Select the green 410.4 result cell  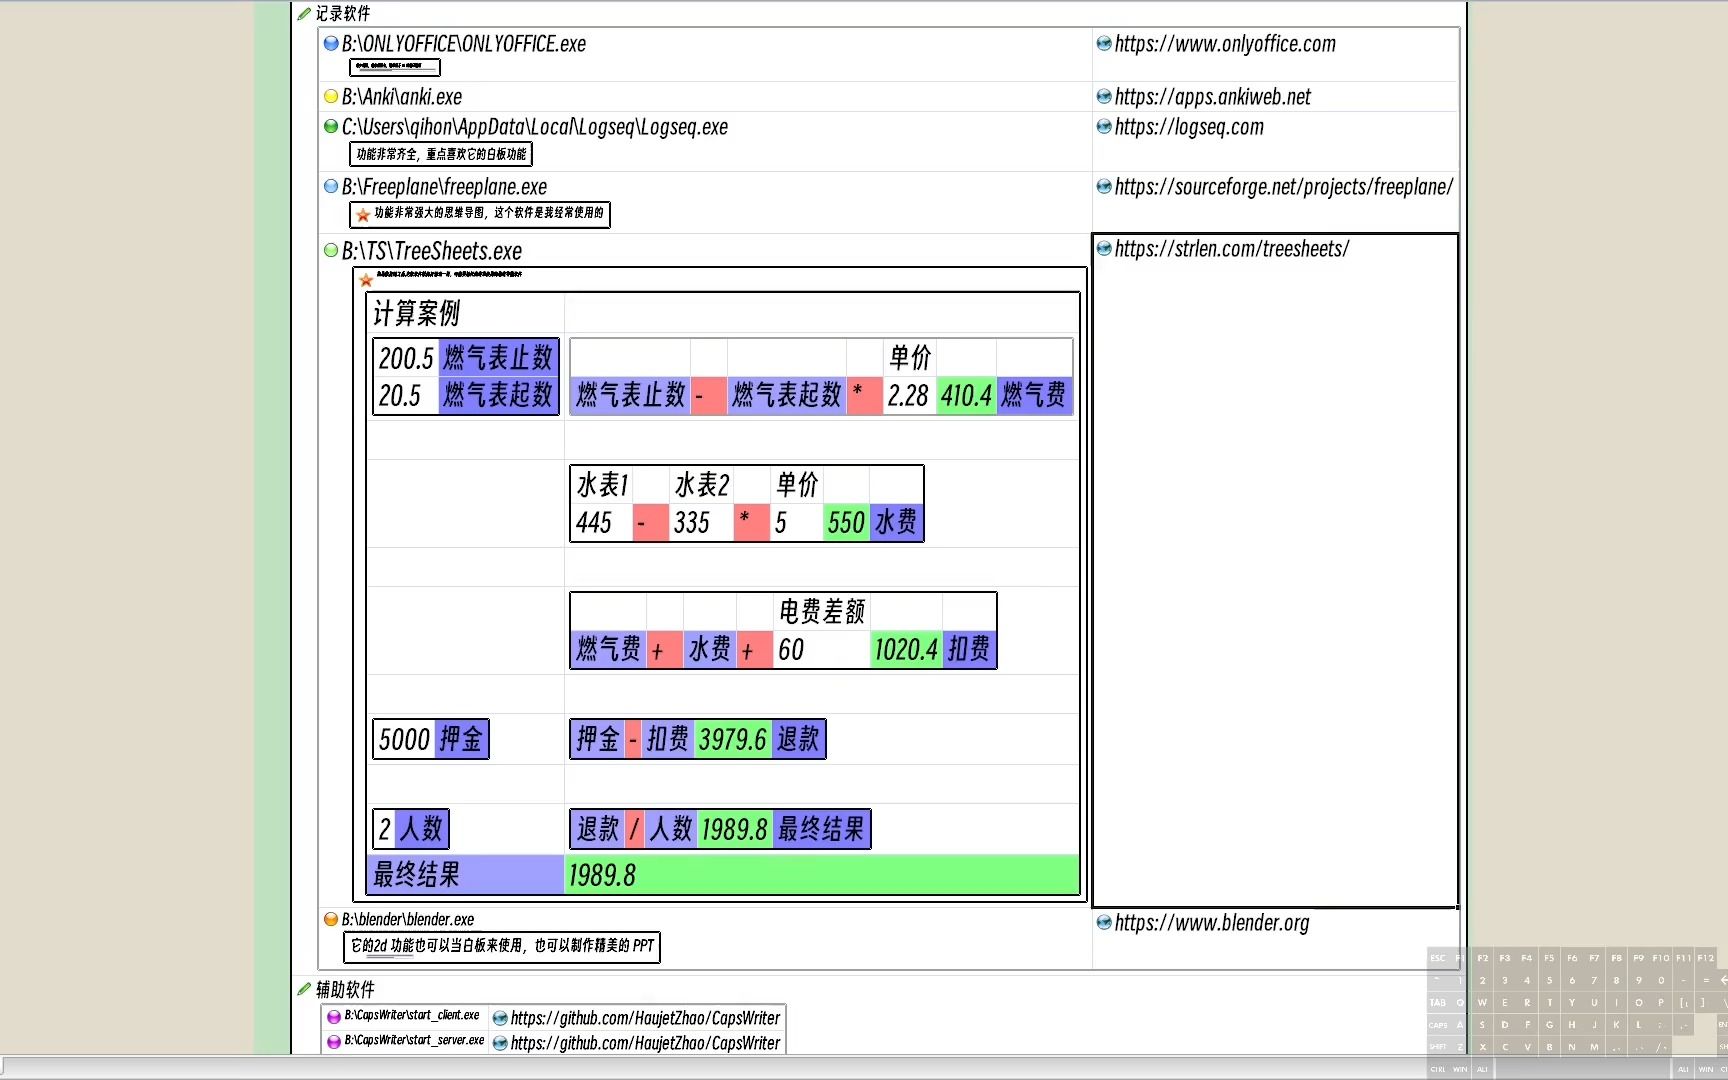click(966, 396)
